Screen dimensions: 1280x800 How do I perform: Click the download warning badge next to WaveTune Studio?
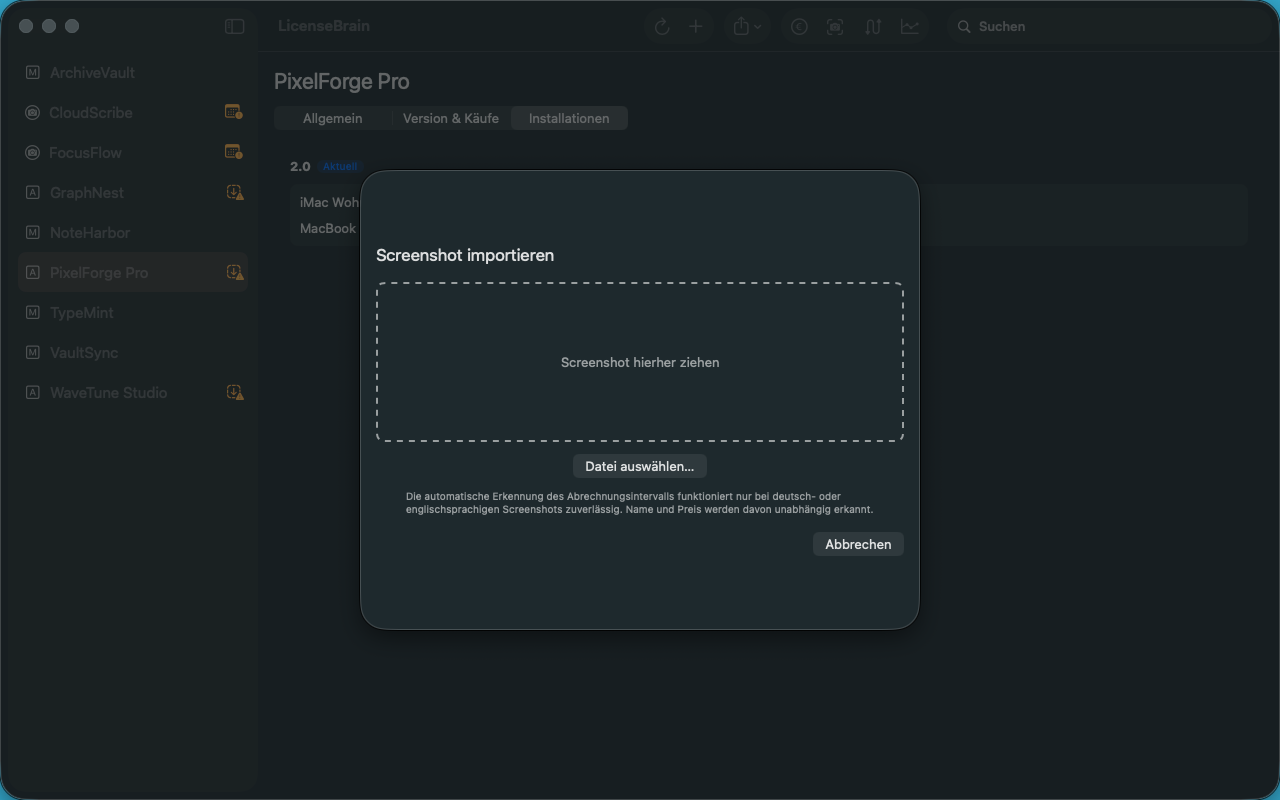coord(234,392)
